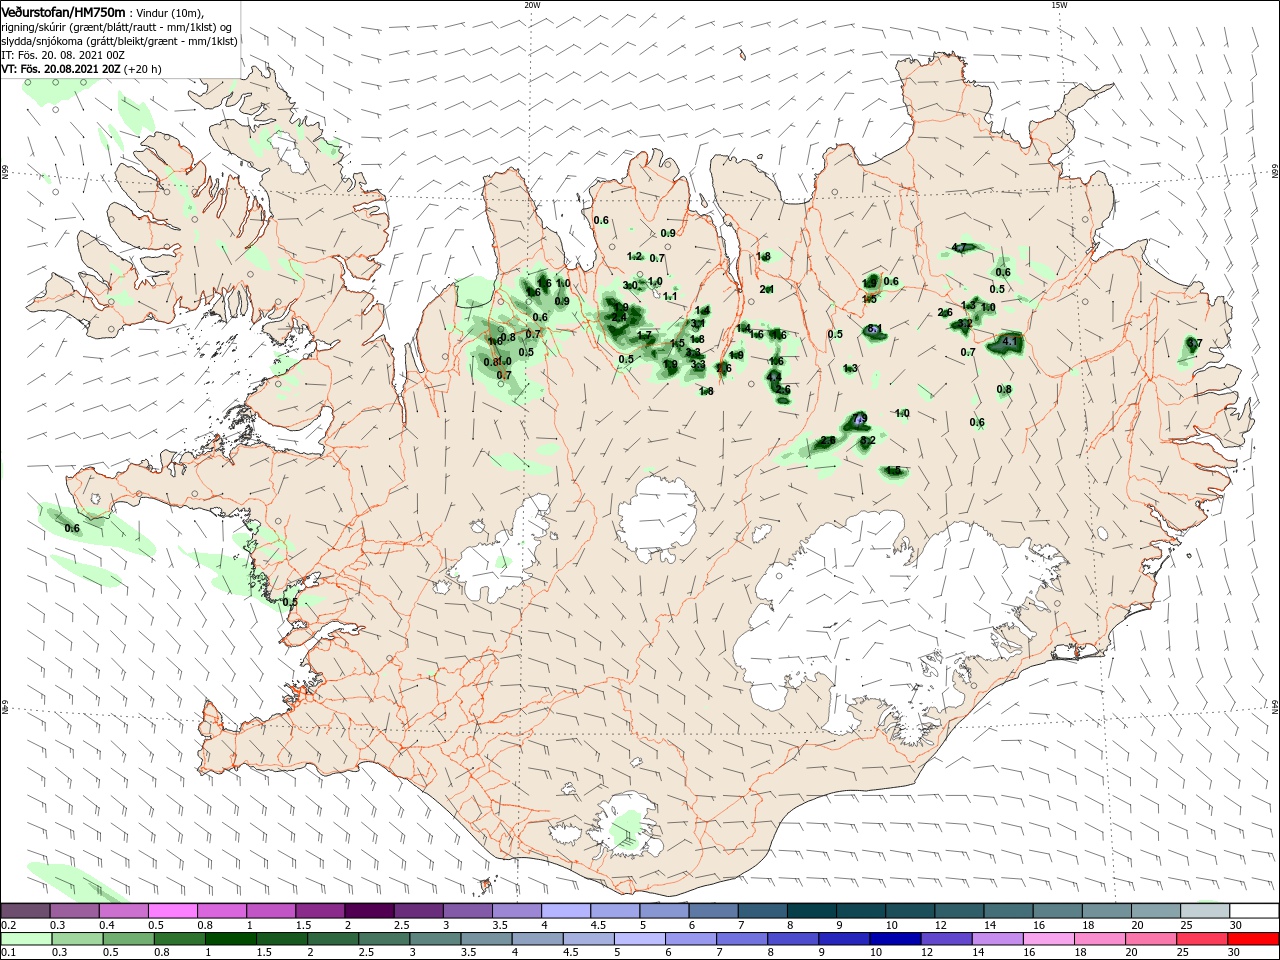Click the 15W longitude label
Image resolution: width=1280 pixels, height=960 pixels.
(1058, 5)
